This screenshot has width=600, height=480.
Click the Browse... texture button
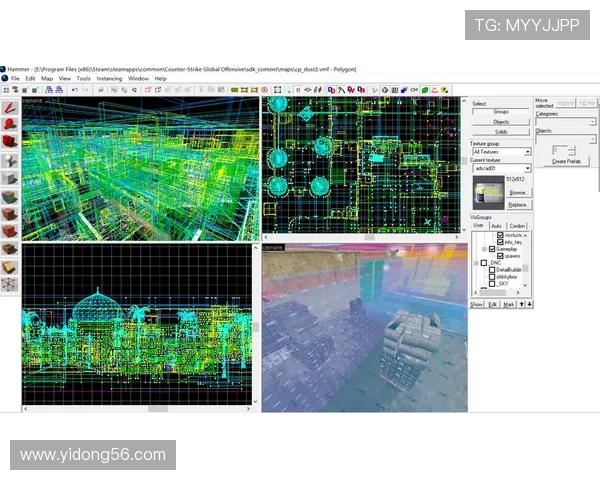(x=519, y=192)
